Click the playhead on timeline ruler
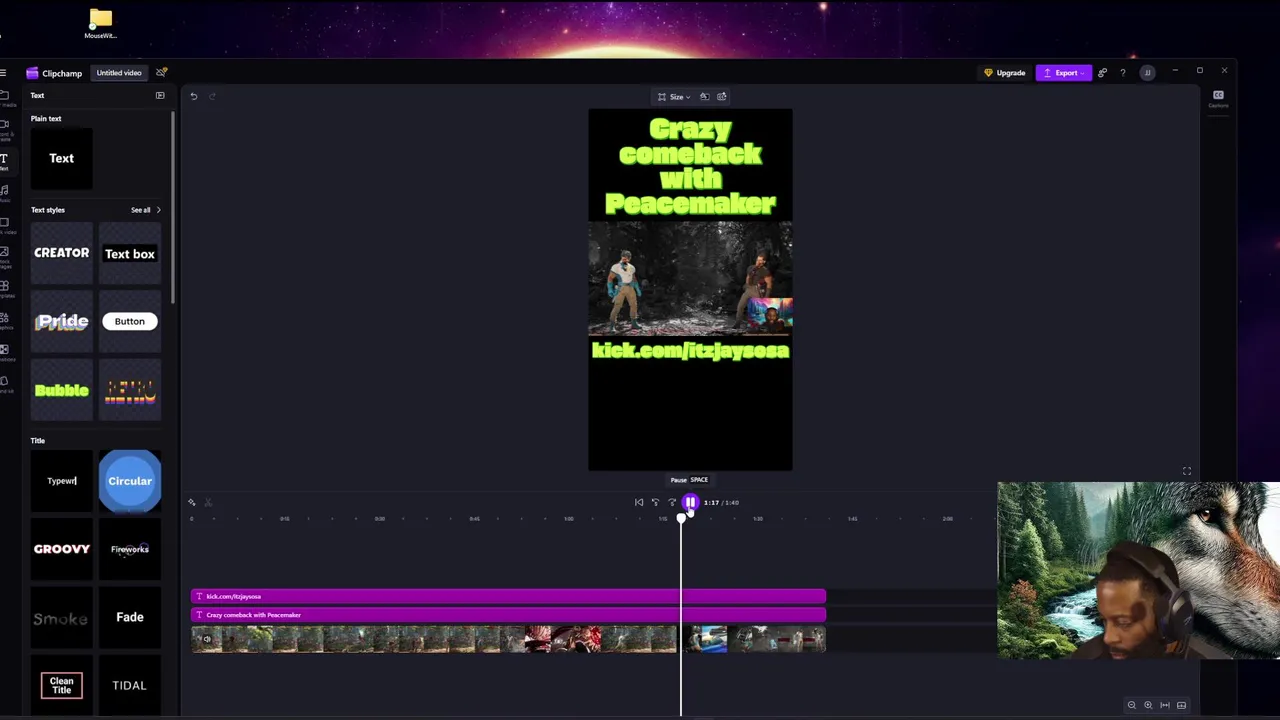The image size is (1280, 720). [x=682, y=518]
